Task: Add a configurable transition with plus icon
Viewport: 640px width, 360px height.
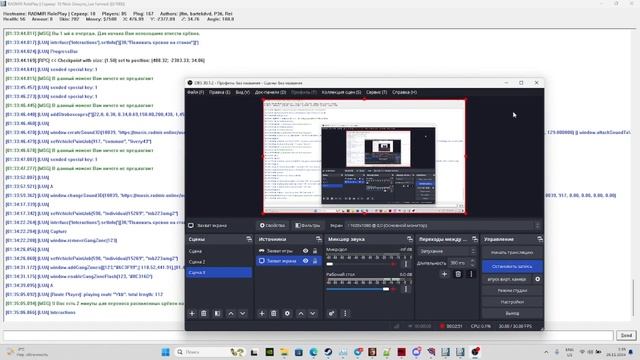Action: (x=444, y=274)
